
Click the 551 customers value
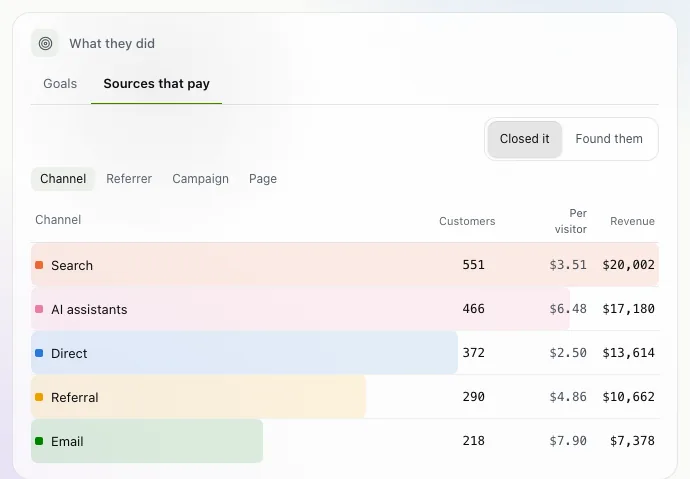473,265
